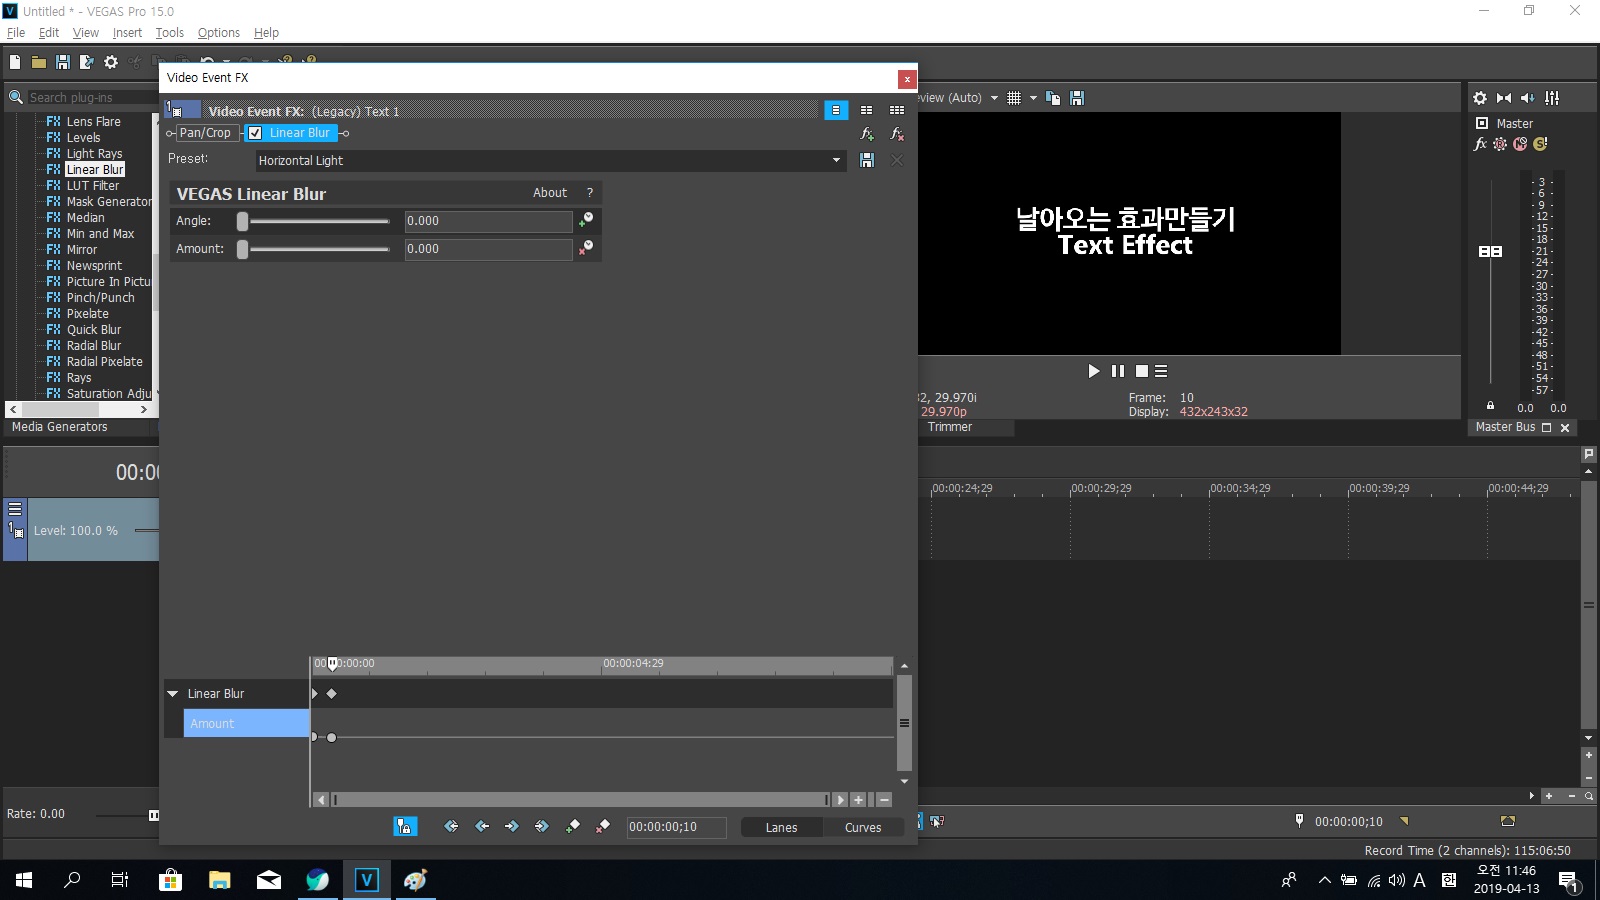Open the View menu
The width and height of the screenshot is (1600, 900).
pyautogui.click(x=86, y=32)
